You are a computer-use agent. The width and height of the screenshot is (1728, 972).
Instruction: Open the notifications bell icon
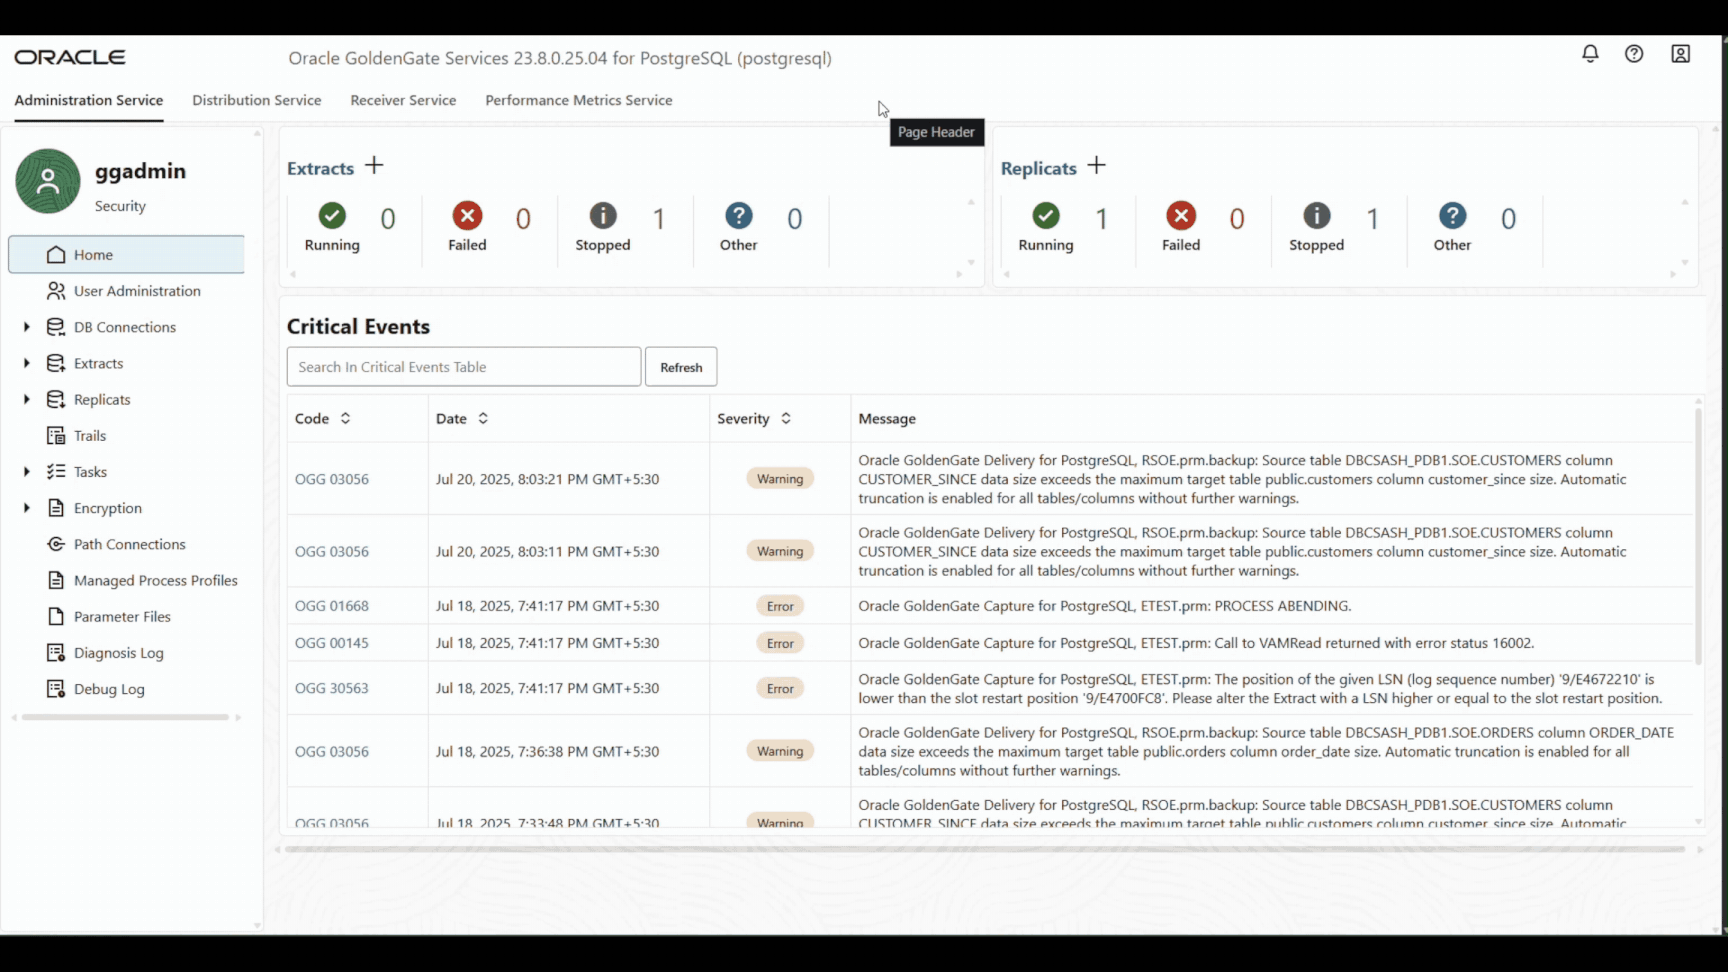pyautogui.click(x=1590, y=54)
